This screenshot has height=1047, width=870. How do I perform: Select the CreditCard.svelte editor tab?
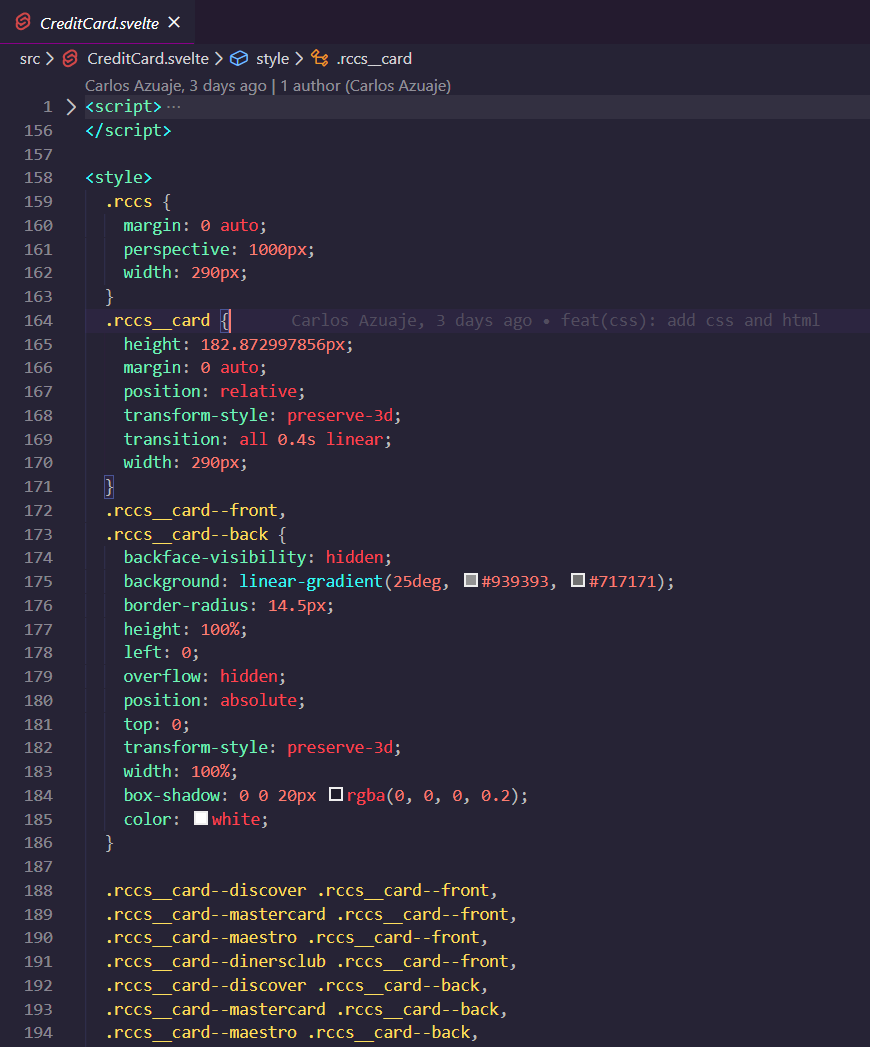[x=97, y=23]
